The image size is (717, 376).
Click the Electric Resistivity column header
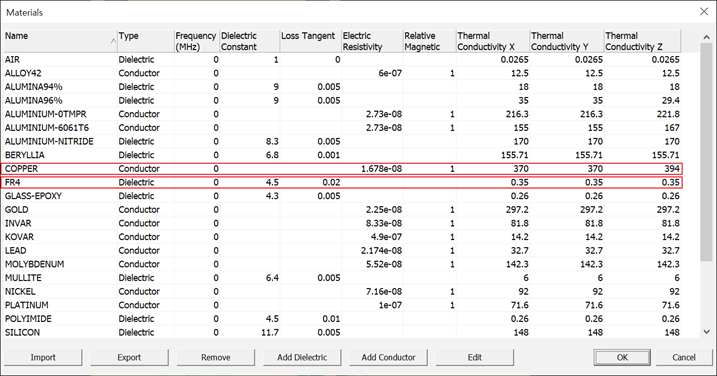372,41
